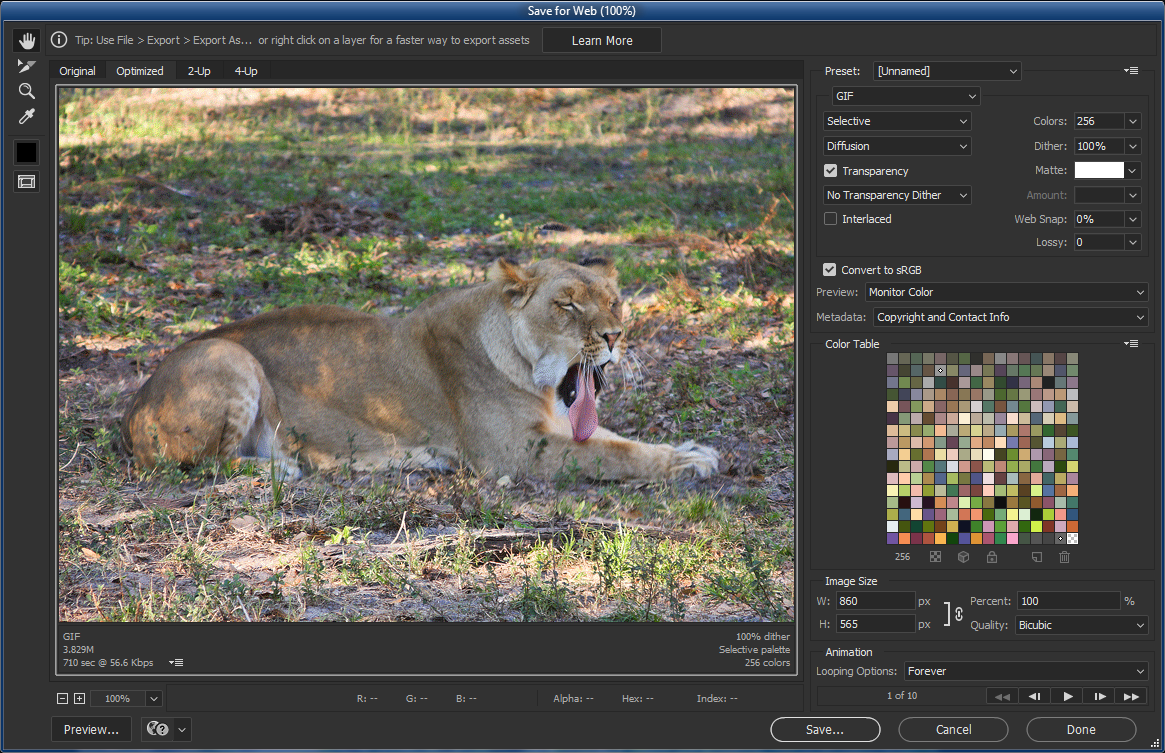Enable the Interlaced option
1165x753 pixels.
tap(830, 218)
